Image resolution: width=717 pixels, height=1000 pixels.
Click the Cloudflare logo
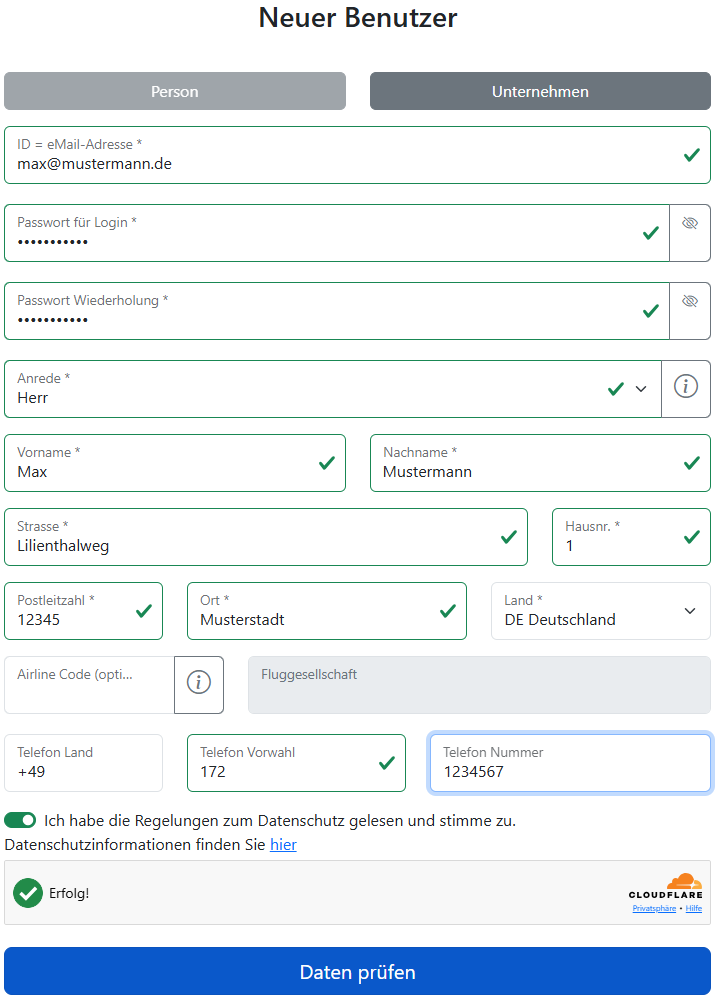666,886
